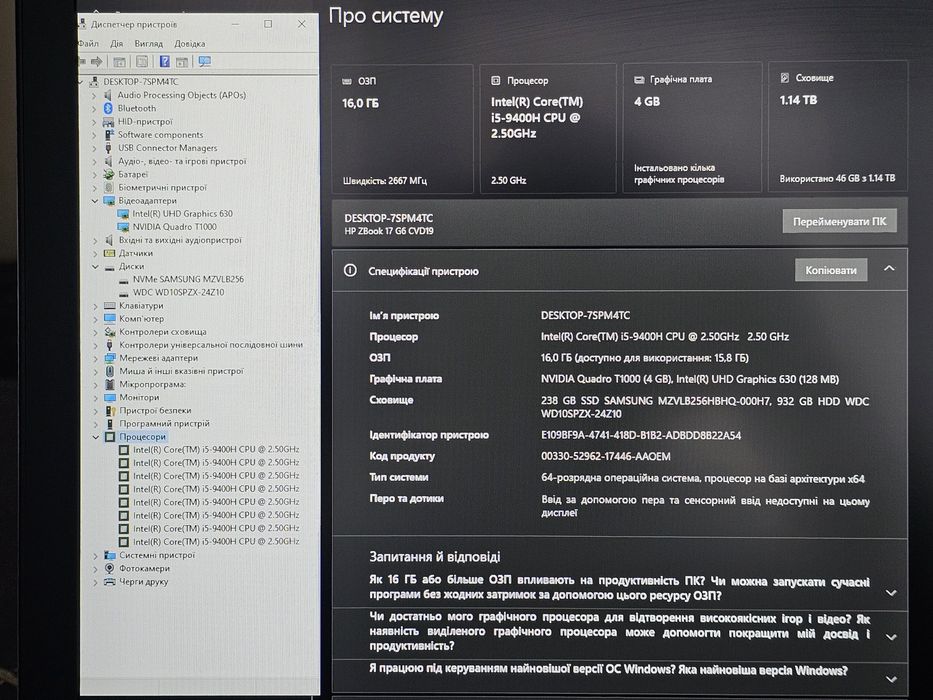The width and height of the screenshot is (933, 700).
Task: Click the Процесор card chip icon
Action: point(495,80)
